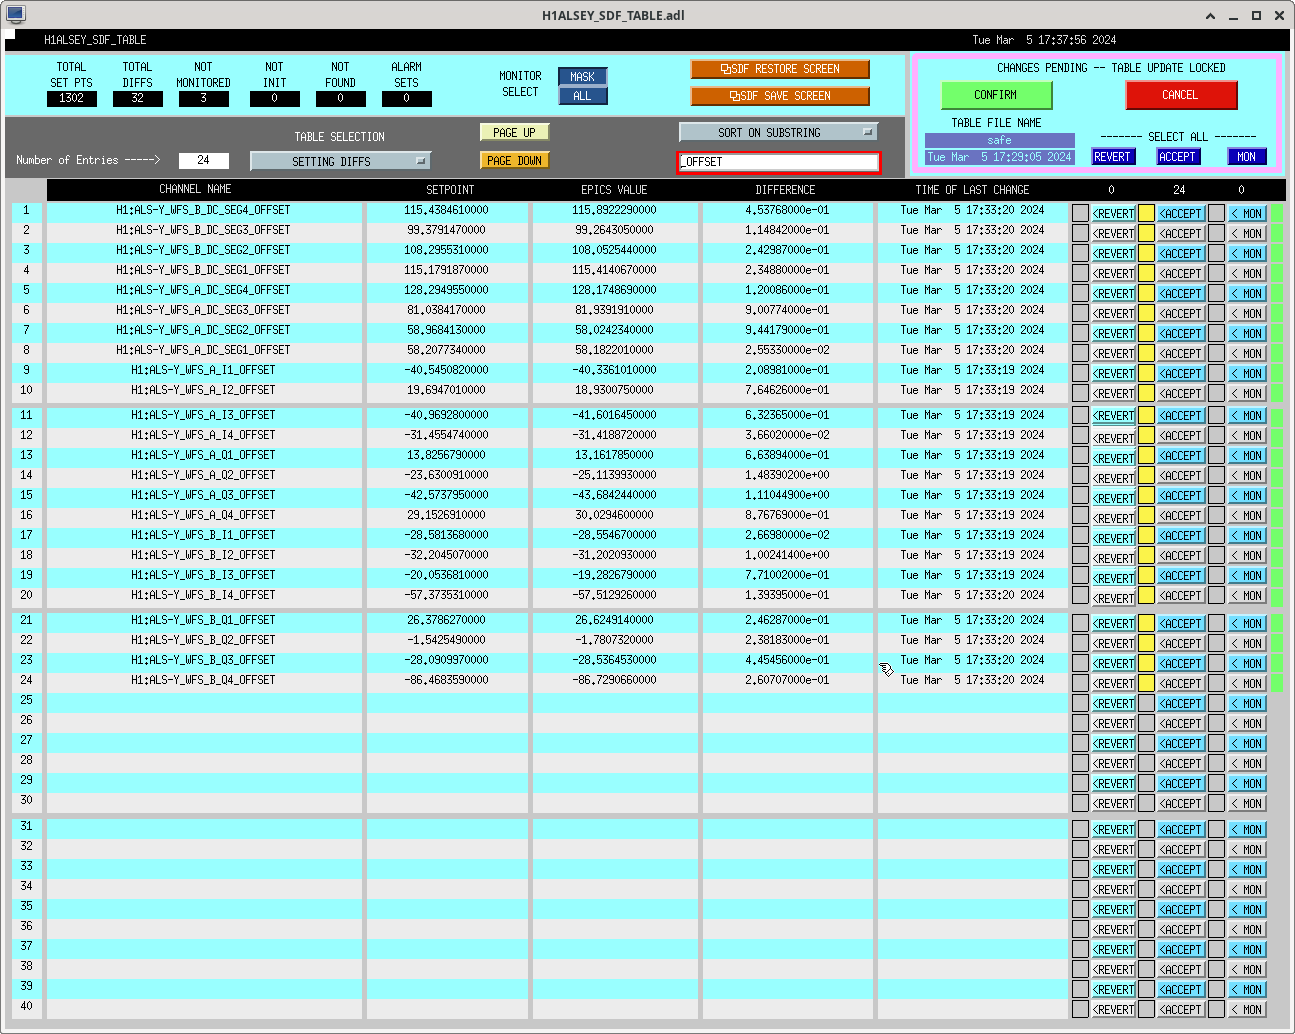Select ALL under Monitor Select
Screen dimensions: 1295x1034
pos(582,96)
